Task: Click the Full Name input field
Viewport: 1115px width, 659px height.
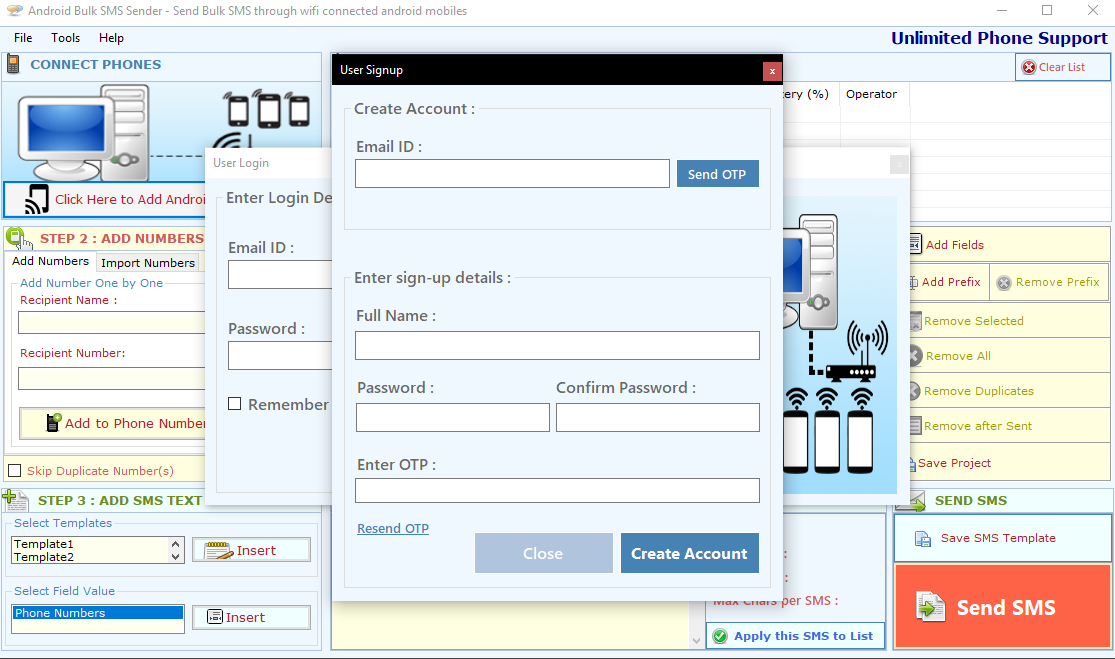Action: 557,346
